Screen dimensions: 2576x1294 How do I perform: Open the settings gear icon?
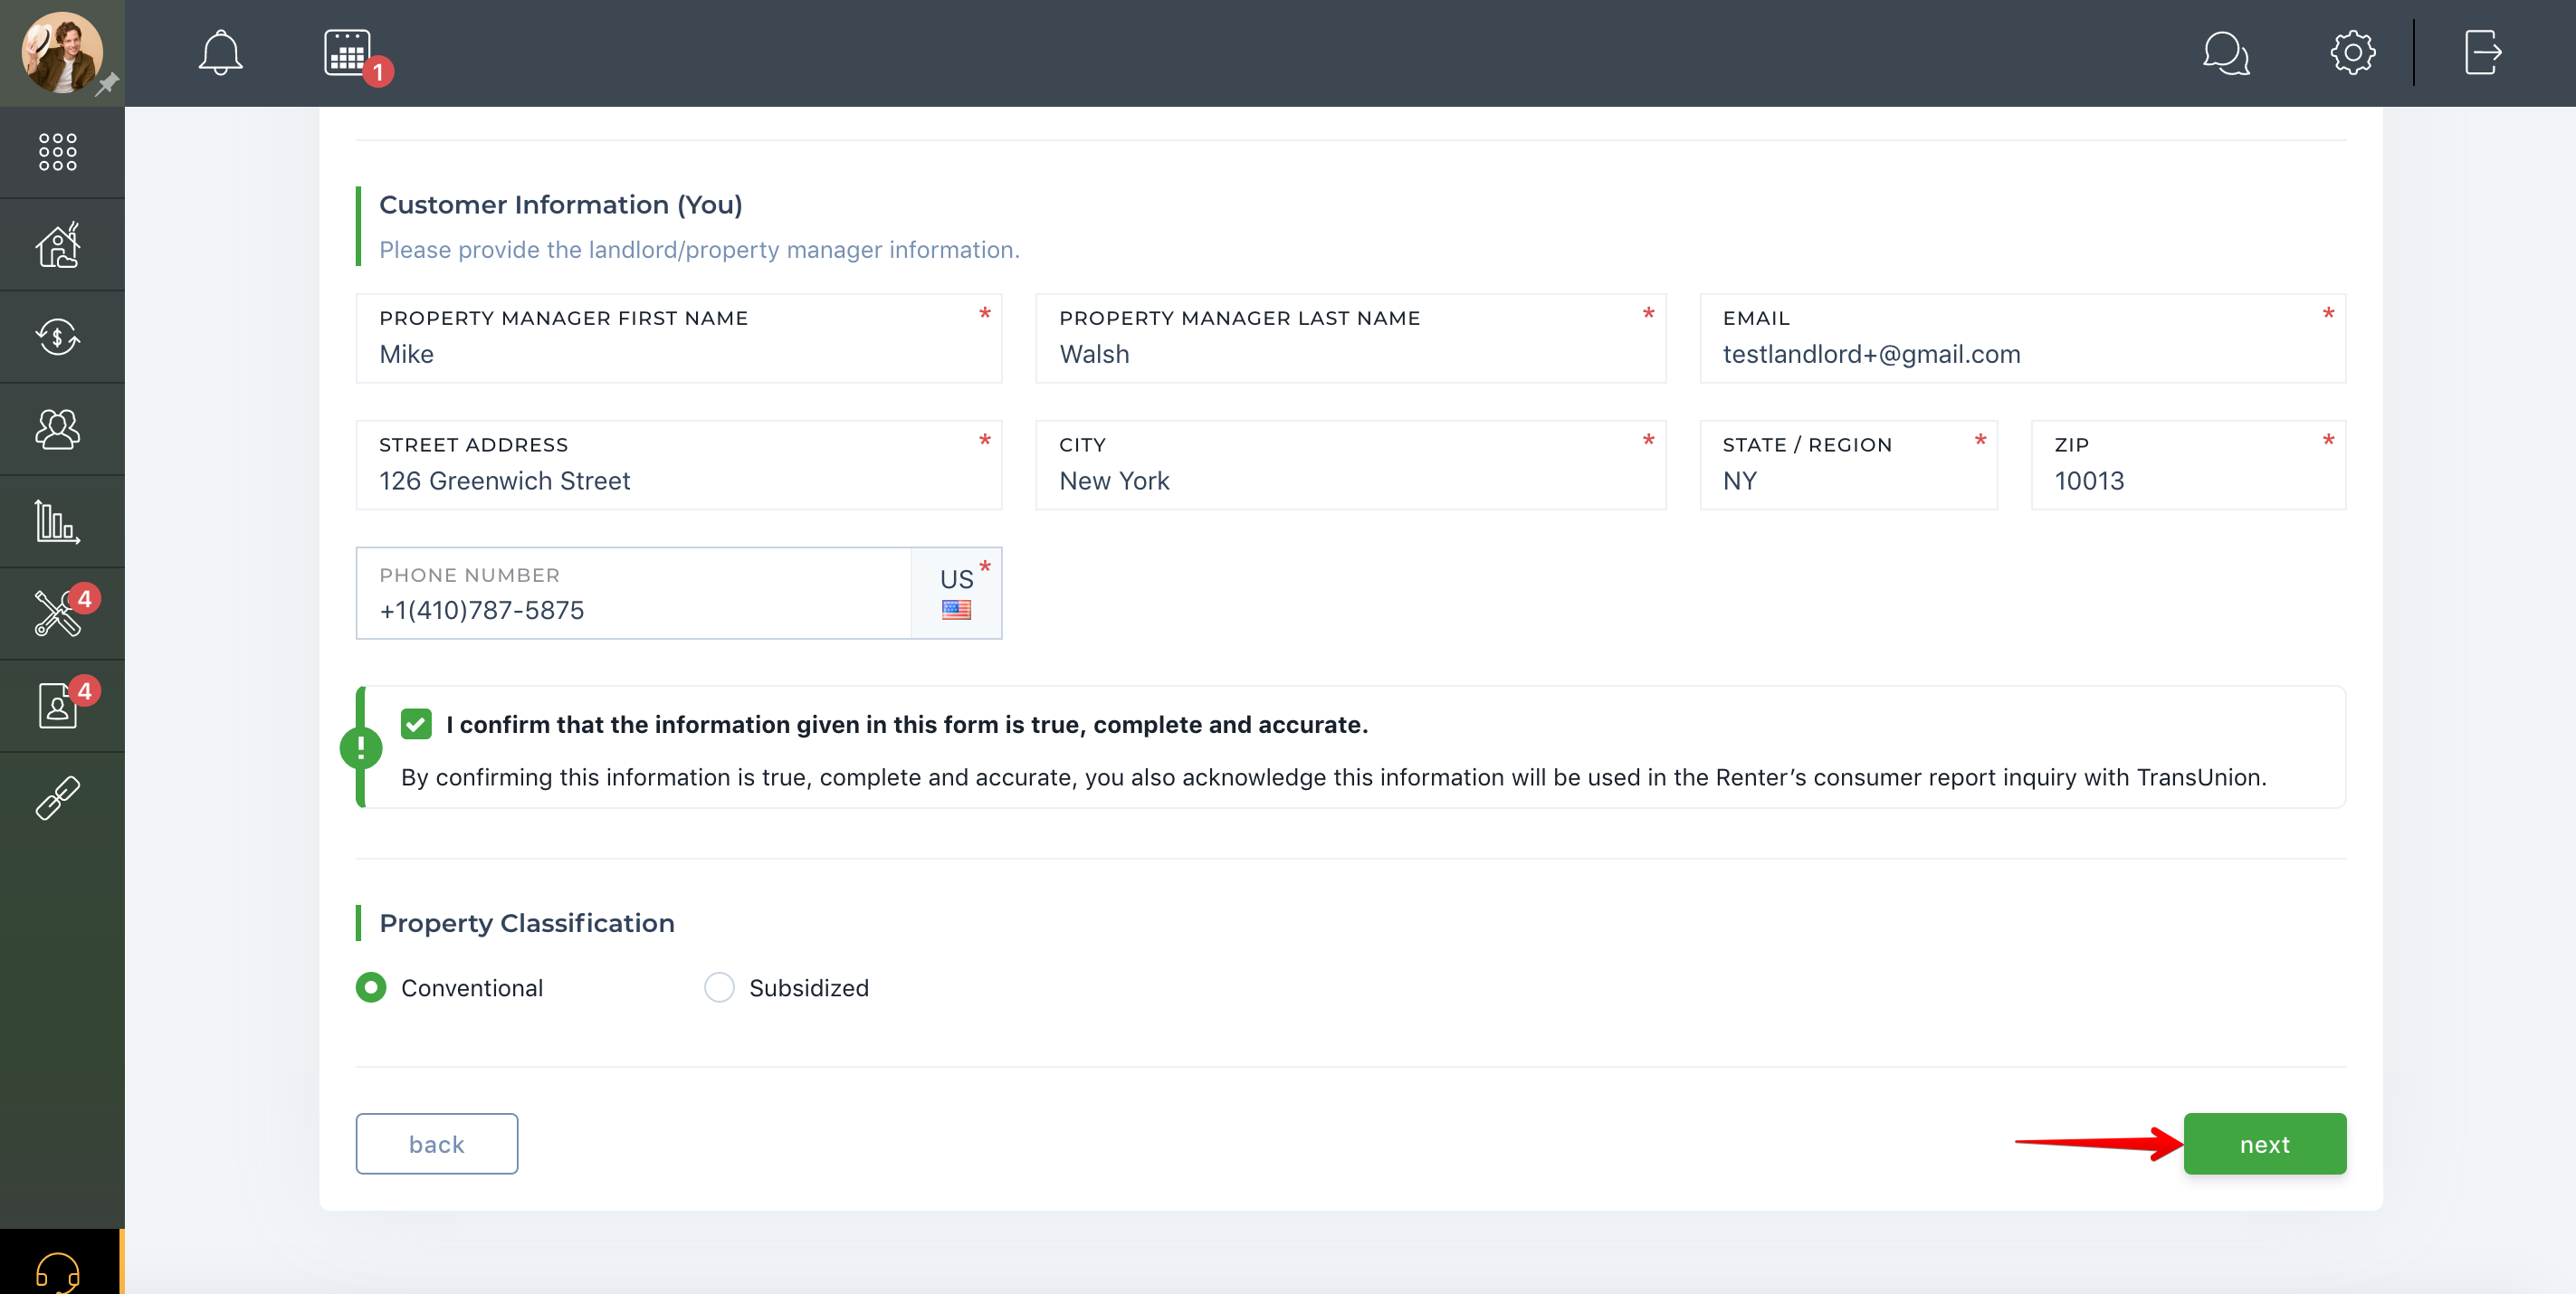2352,53
